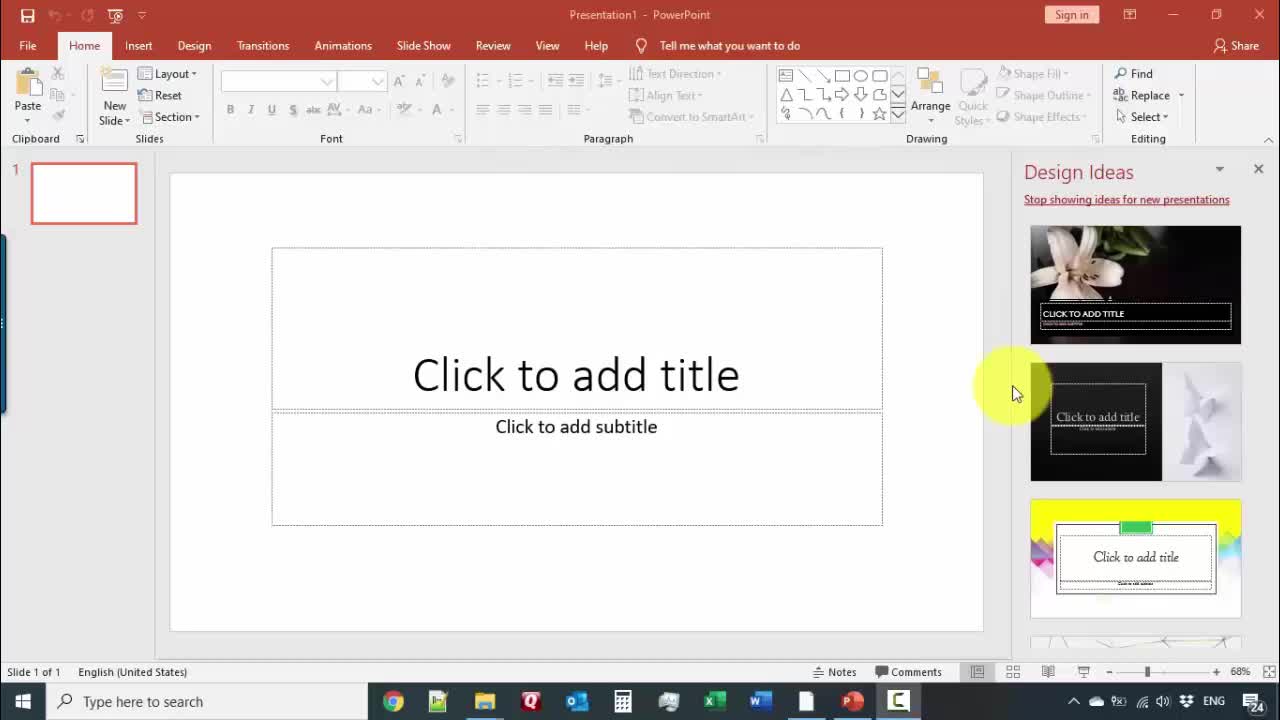Click Stop showing ideas for new presentations
Image resolution: width=1280 pixels, height=720 pixels.
pyautogui.click(x=1126, y=200)
